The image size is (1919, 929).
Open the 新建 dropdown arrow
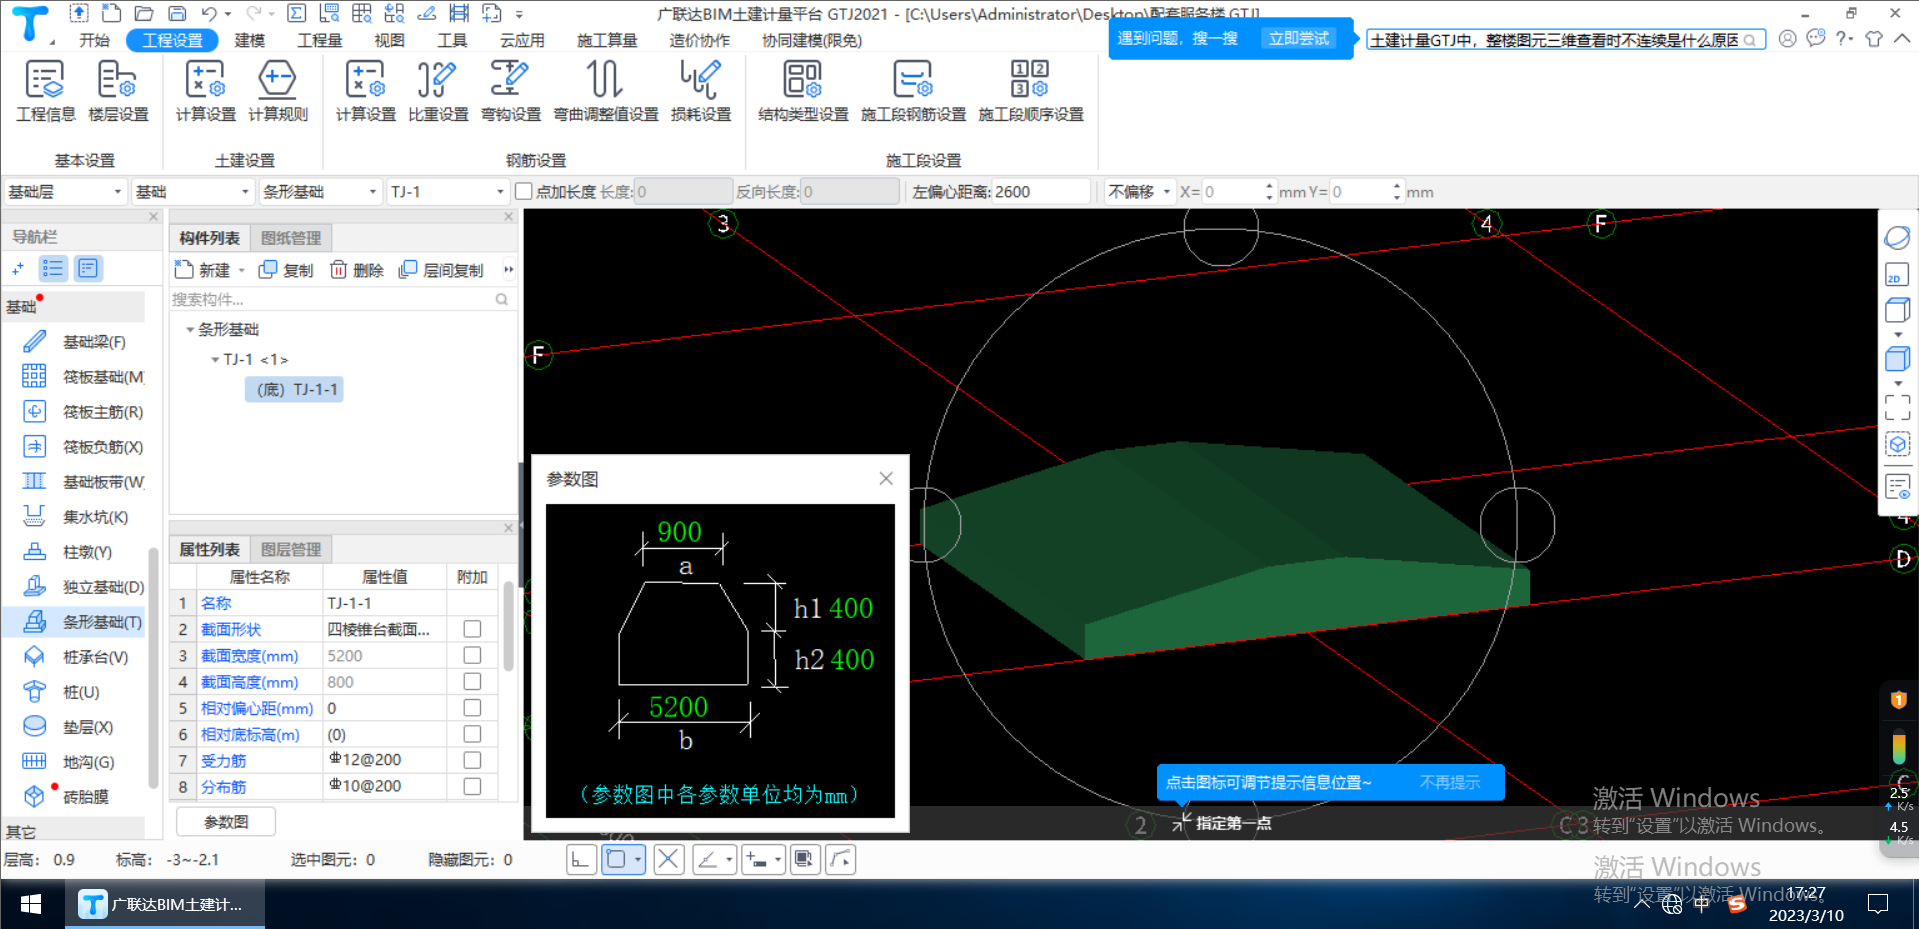[x=241, y=270]
